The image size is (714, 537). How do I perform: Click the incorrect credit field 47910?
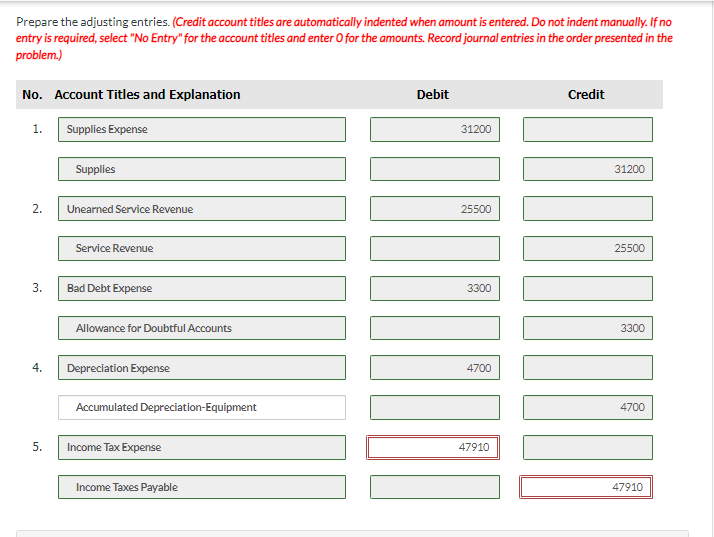coord(586,487)
